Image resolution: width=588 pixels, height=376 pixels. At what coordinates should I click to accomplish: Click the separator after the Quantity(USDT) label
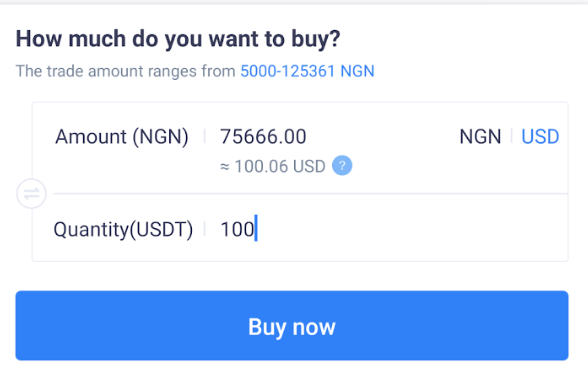pos(205,229)
